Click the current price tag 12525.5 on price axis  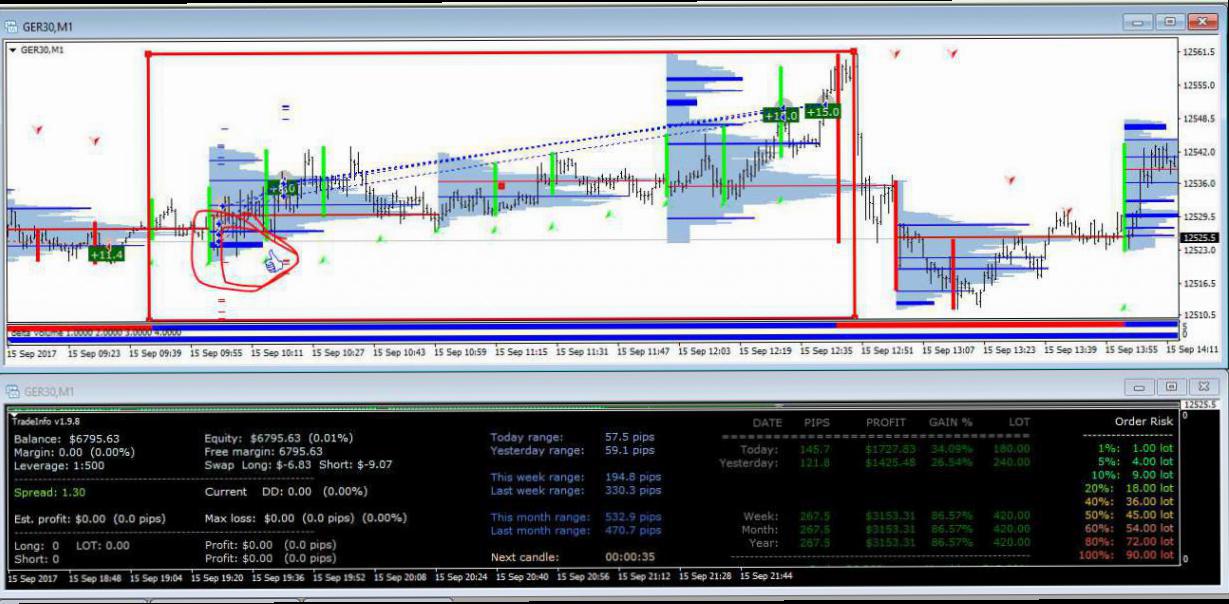coord(1199,238)
